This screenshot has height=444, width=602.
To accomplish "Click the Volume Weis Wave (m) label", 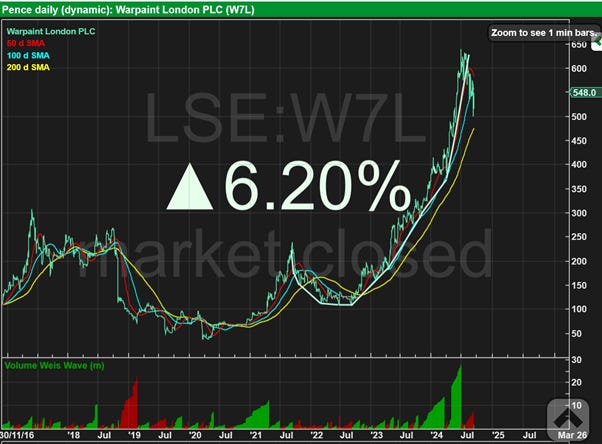I will coord(54,365).
